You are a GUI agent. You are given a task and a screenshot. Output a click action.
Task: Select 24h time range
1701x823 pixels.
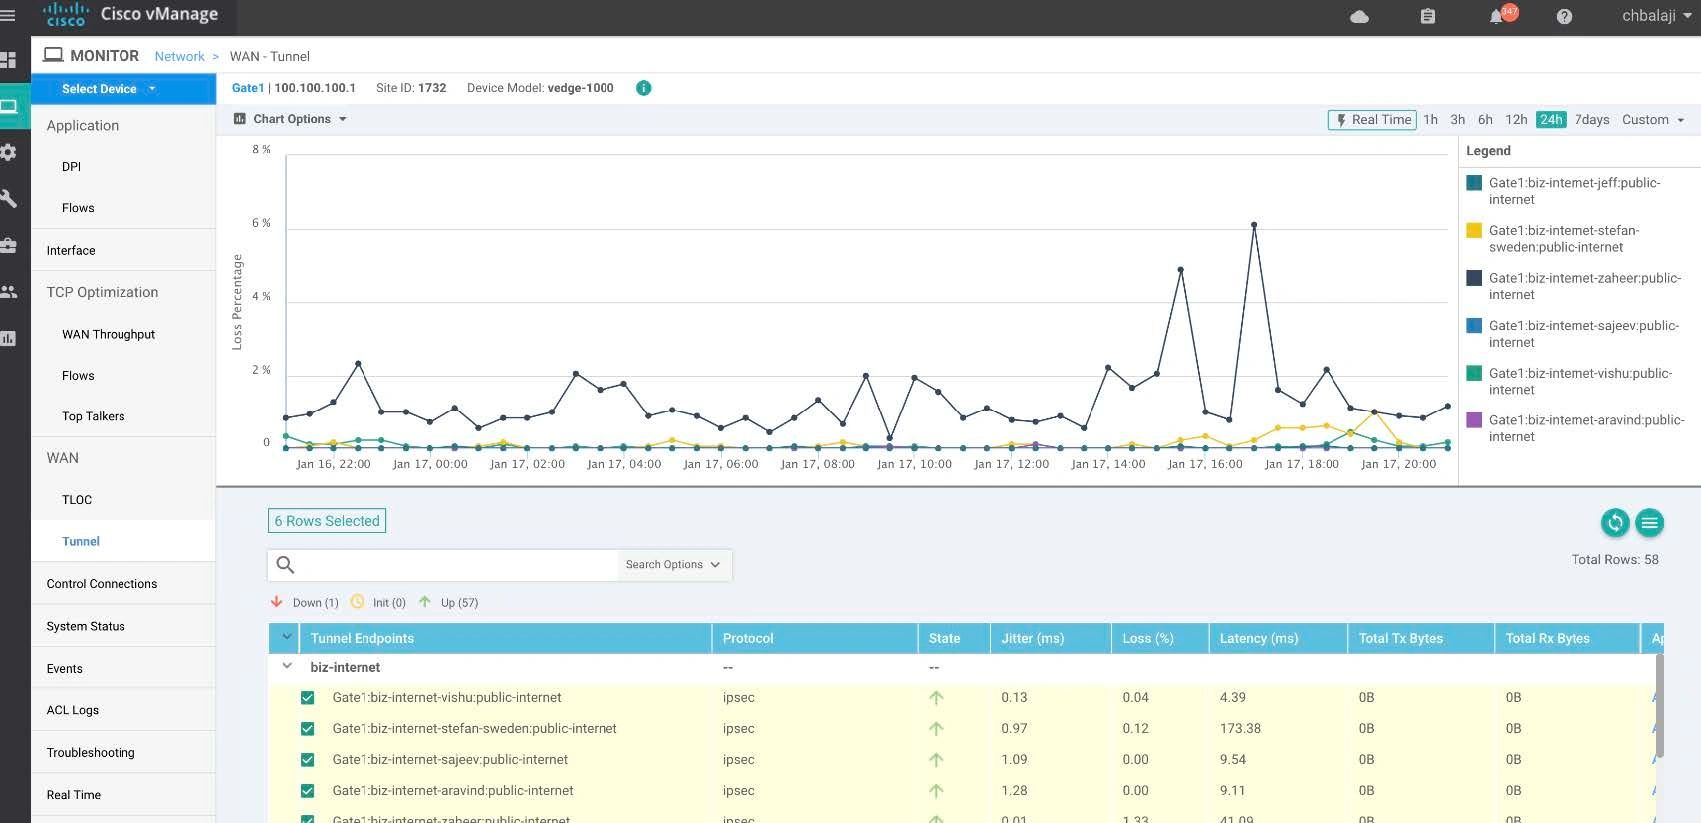pyautogui.click(x=1551, y=120)
